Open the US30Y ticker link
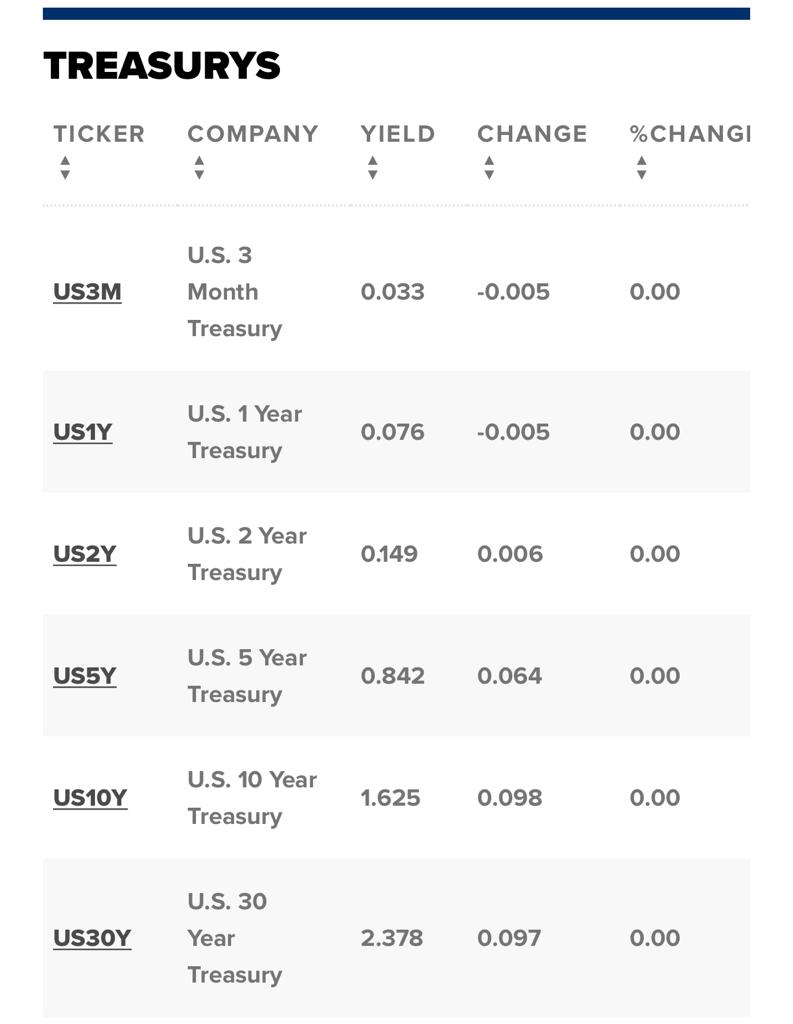Image resolution: width=793 pixels, height=1024 pixels. (x=92, y=938)
